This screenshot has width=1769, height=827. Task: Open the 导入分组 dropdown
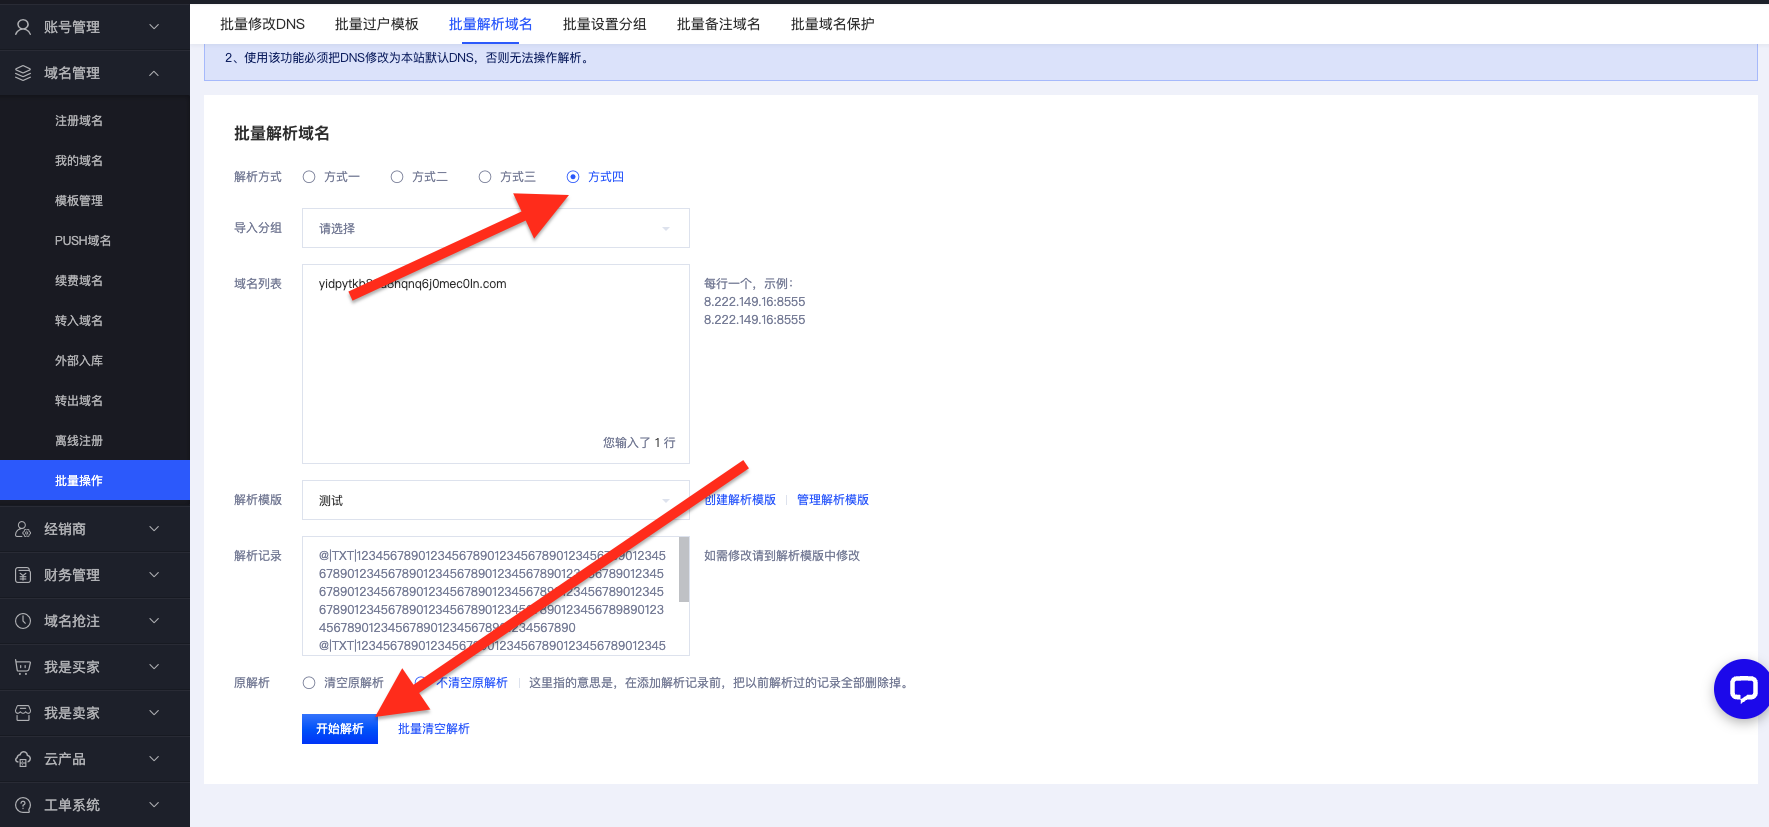pos(496,228)
